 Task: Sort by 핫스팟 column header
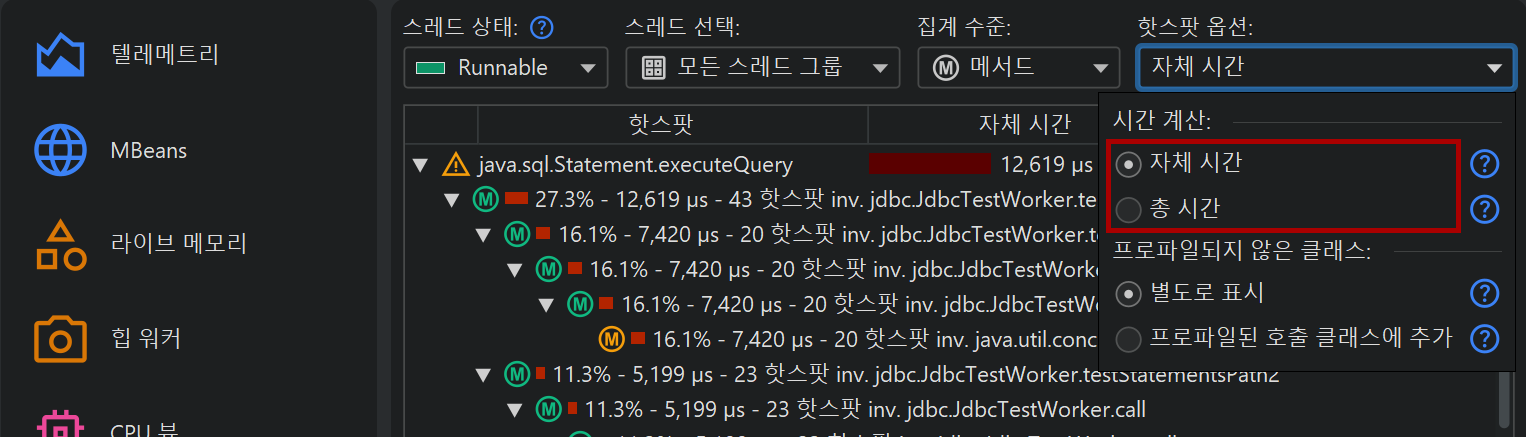coord(673,124)
